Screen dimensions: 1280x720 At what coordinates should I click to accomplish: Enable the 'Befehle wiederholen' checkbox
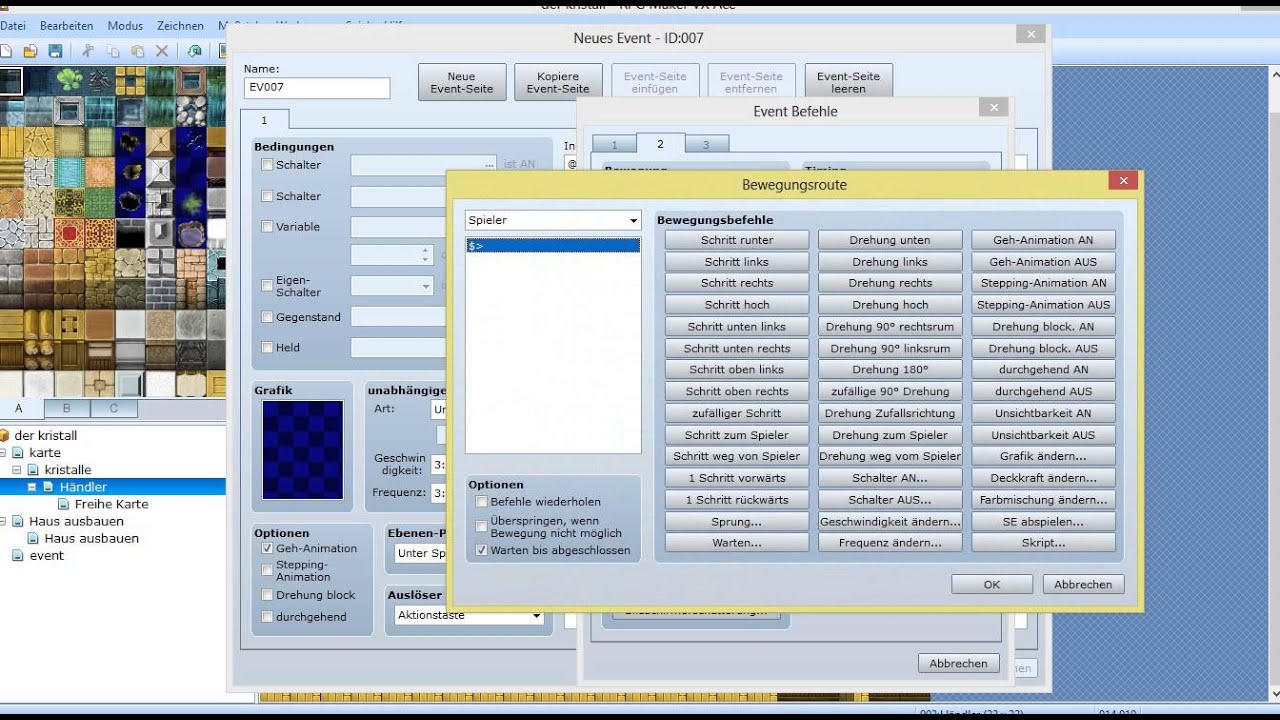click(482, 502)
